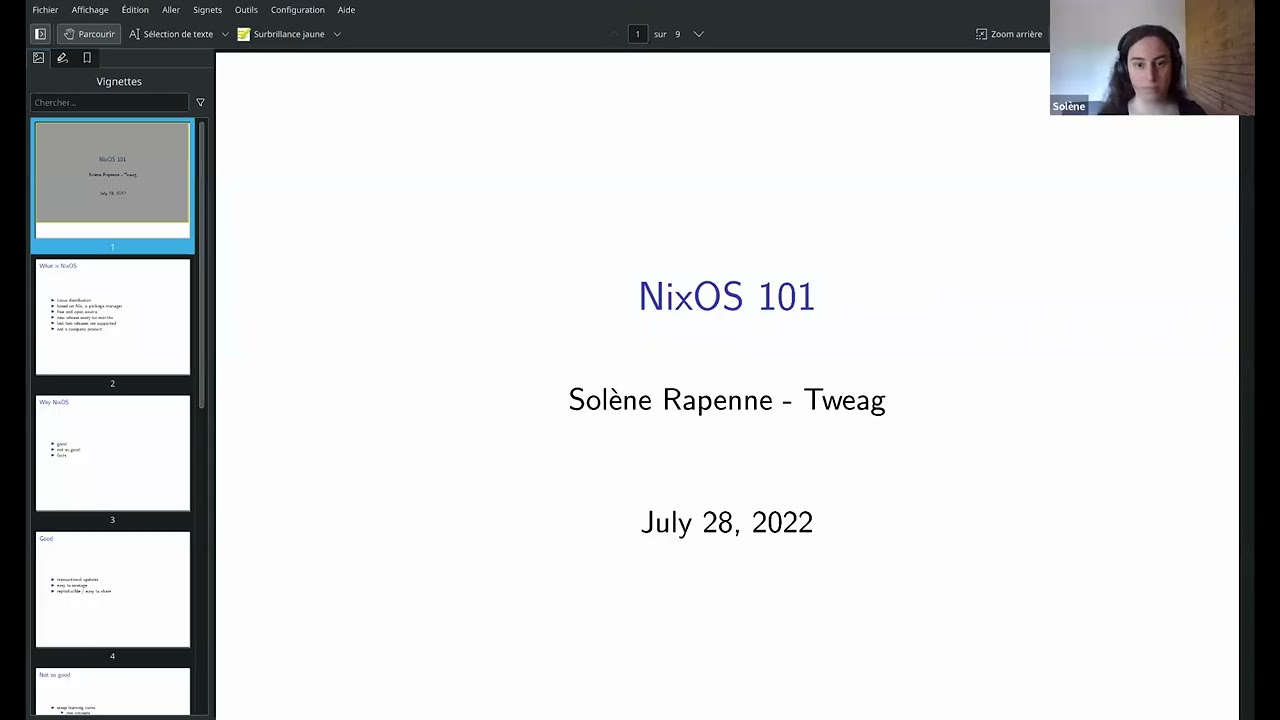
Task: Click the Vignettes panel heading
Action: point(119,81)
